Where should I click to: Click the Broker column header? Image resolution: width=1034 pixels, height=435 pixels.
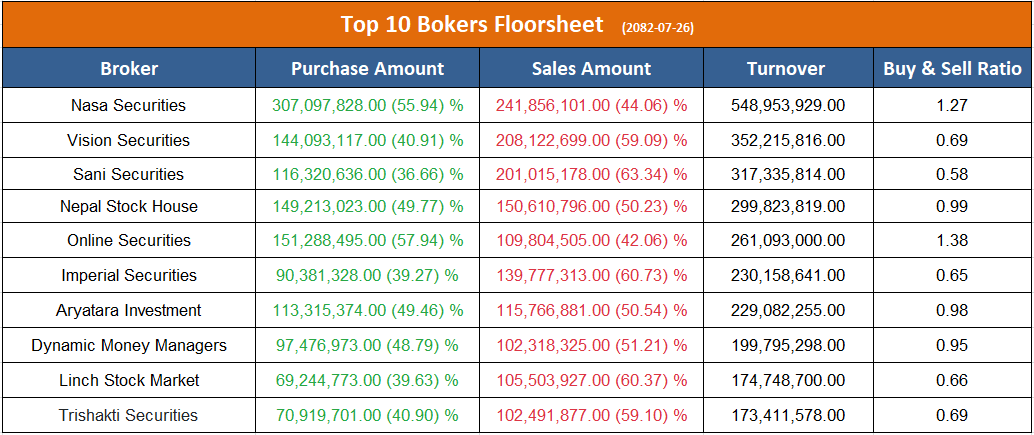129,69
